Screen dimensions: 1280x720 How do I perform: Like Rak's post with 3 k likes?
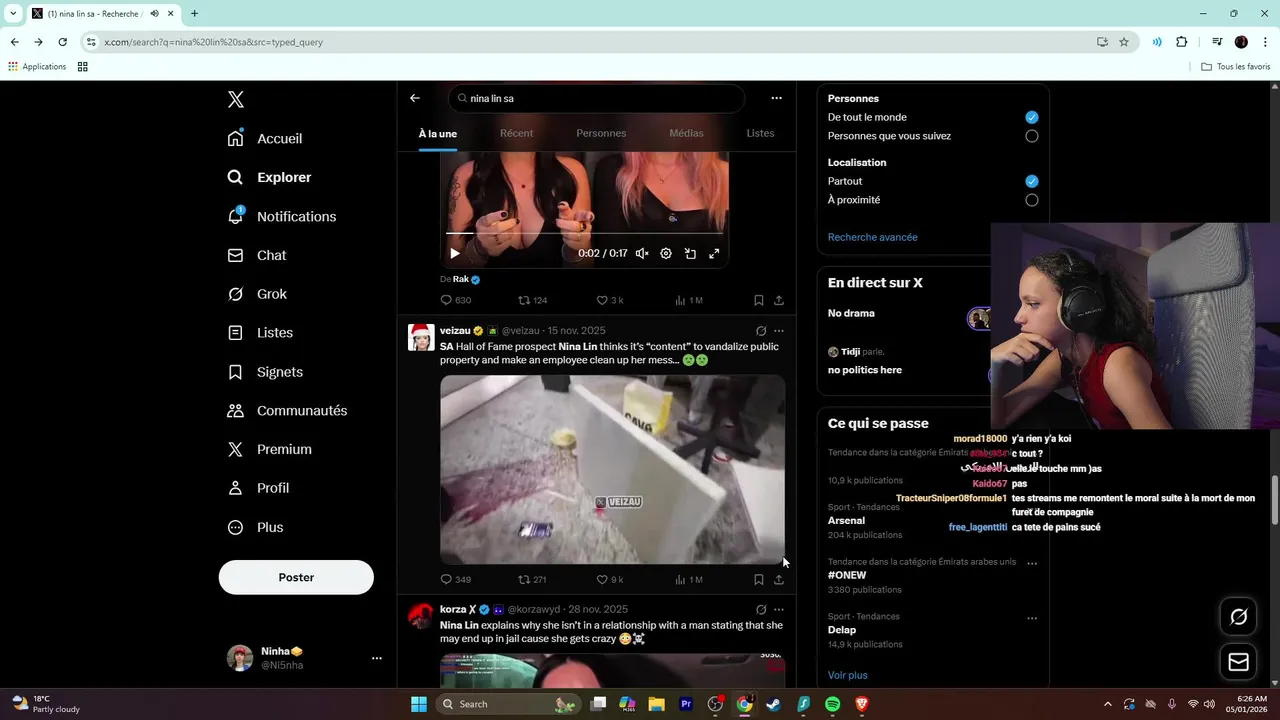tap(610, 300)
